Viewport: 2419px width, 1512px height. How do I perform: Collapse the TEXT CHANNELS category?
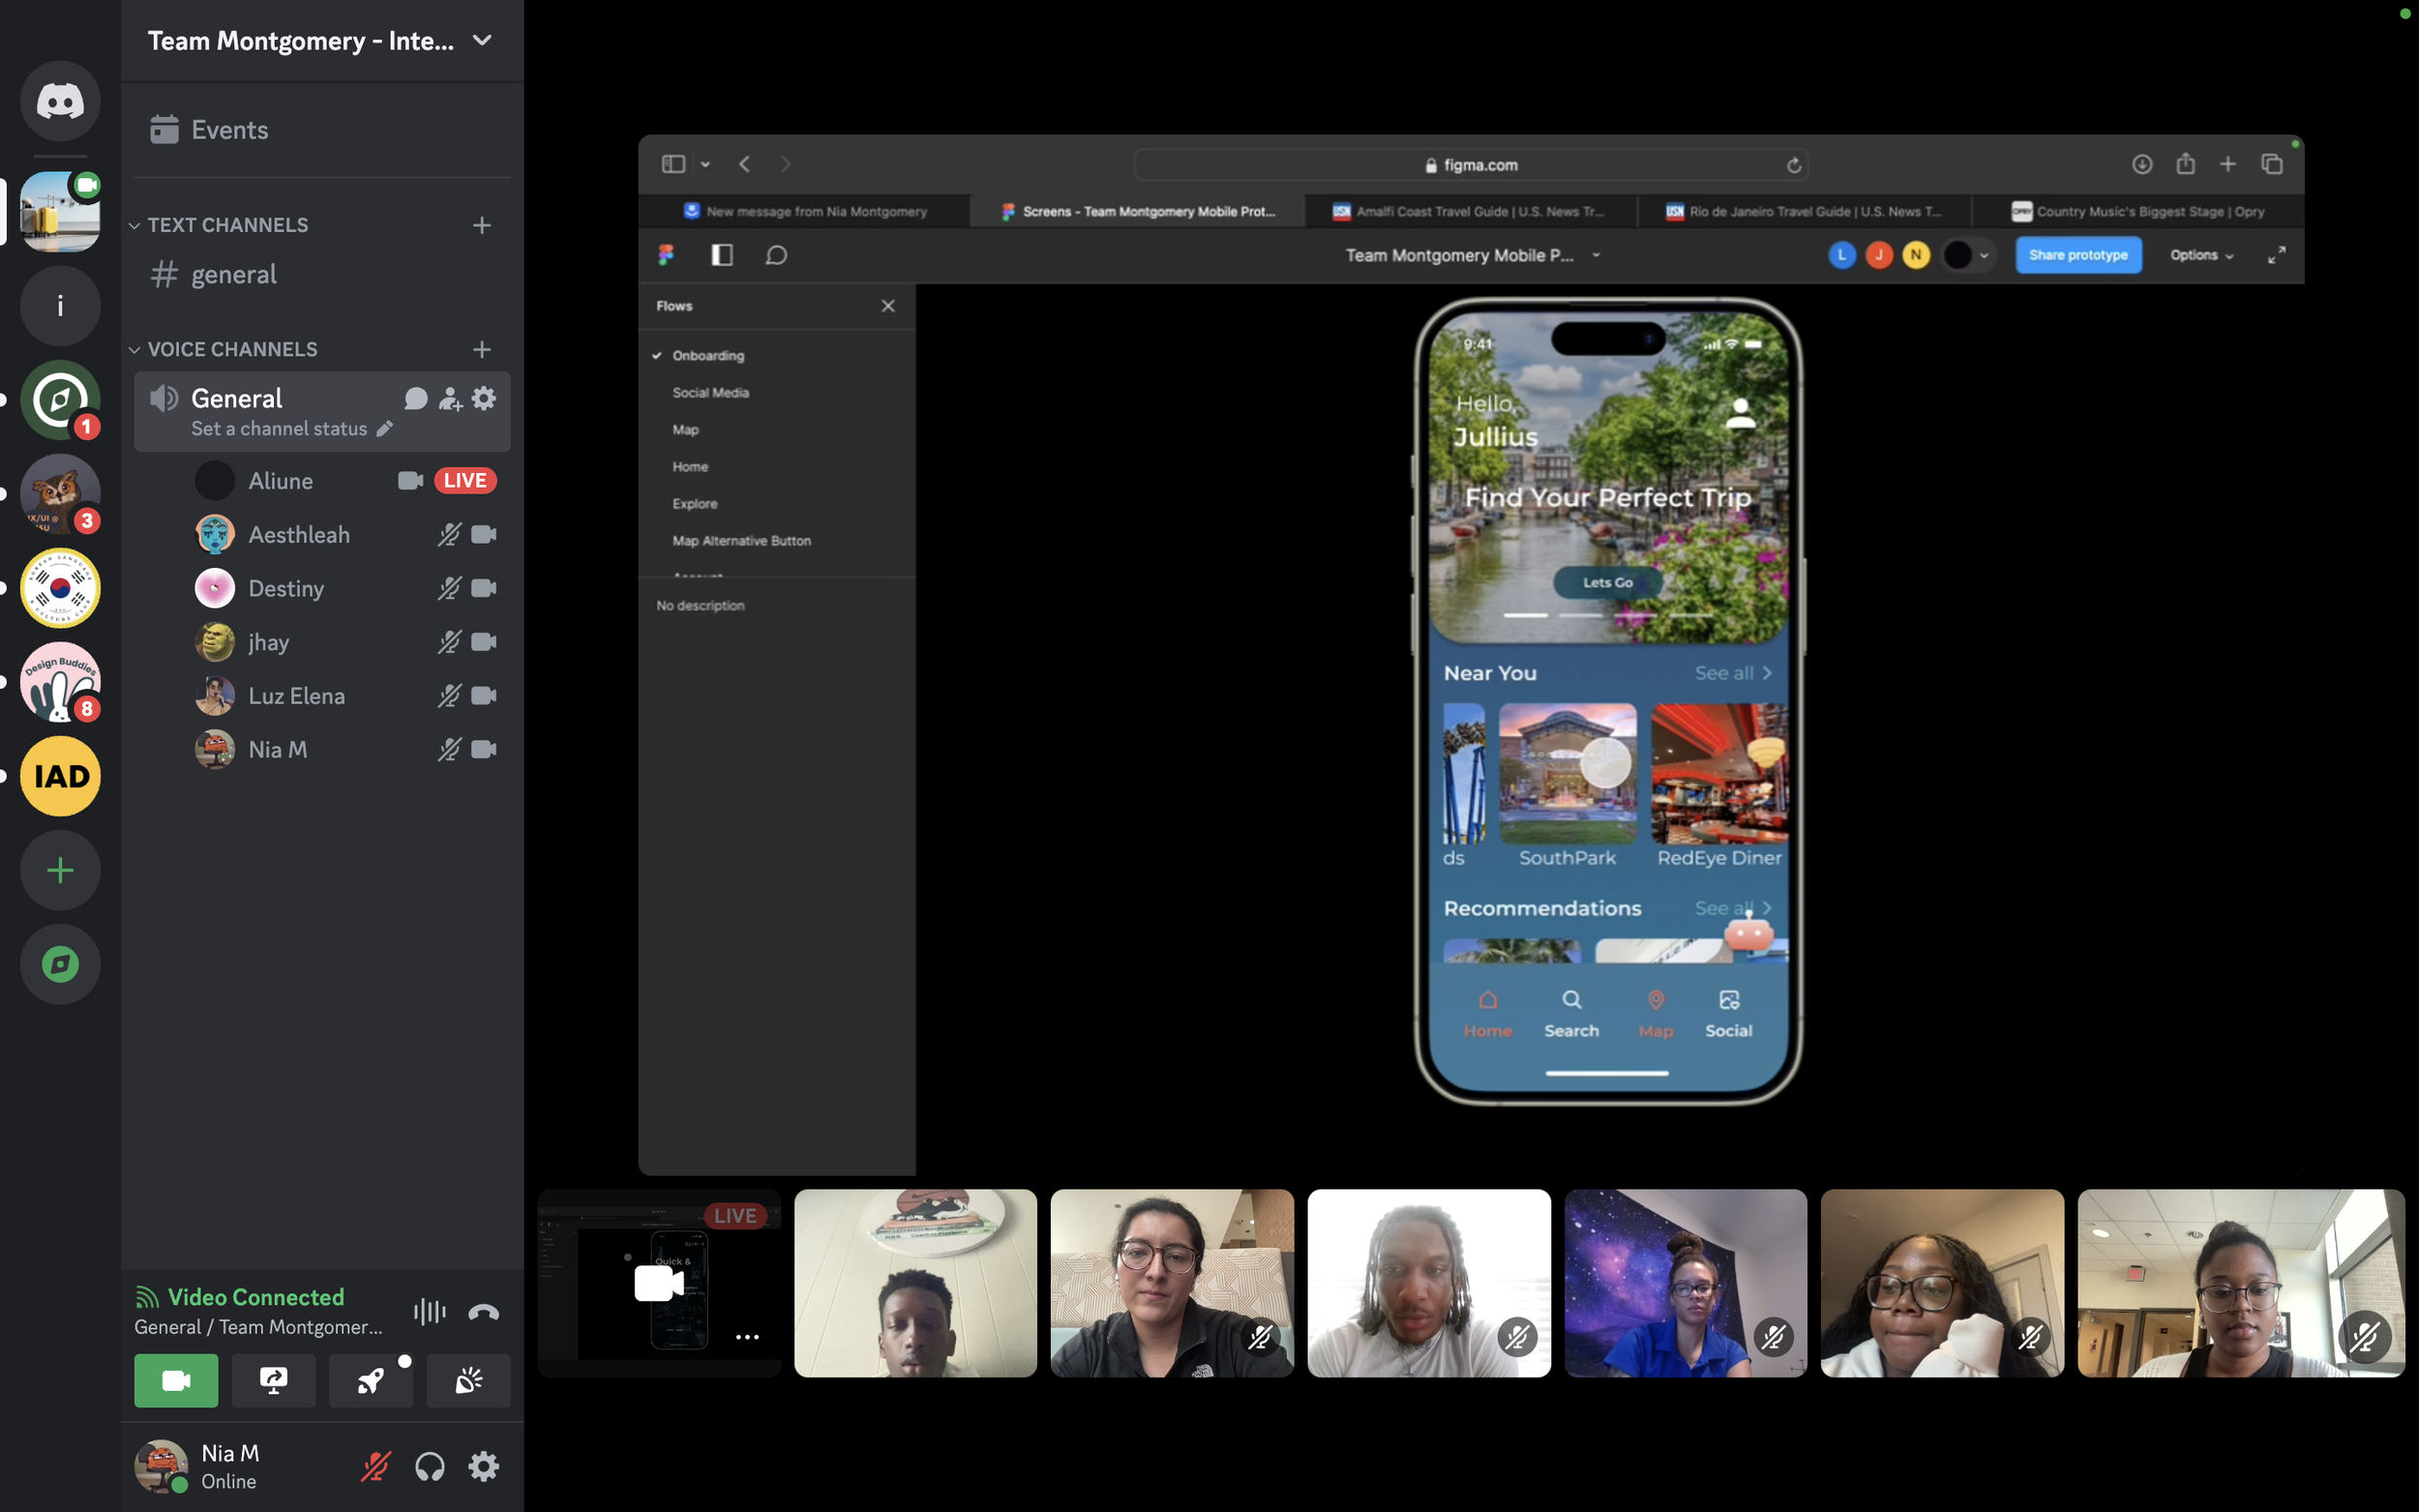pos(227,225)
